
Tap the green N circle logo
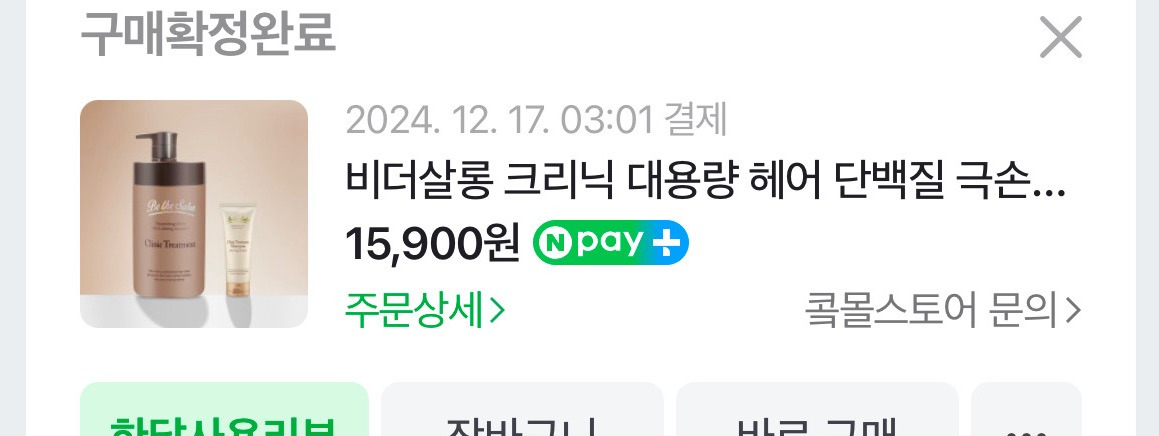[x=555, y=243]
